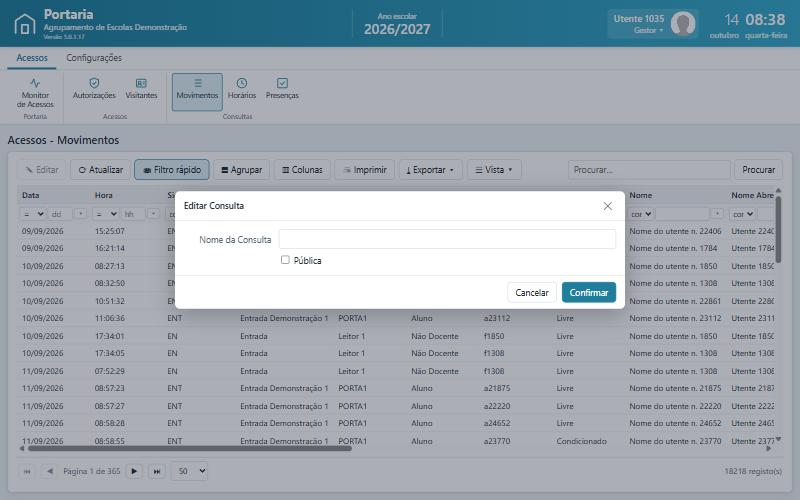The width and height of the screenshot is (800, 500).
Task: Click the Portaria home icon
Action: [24, 24]
